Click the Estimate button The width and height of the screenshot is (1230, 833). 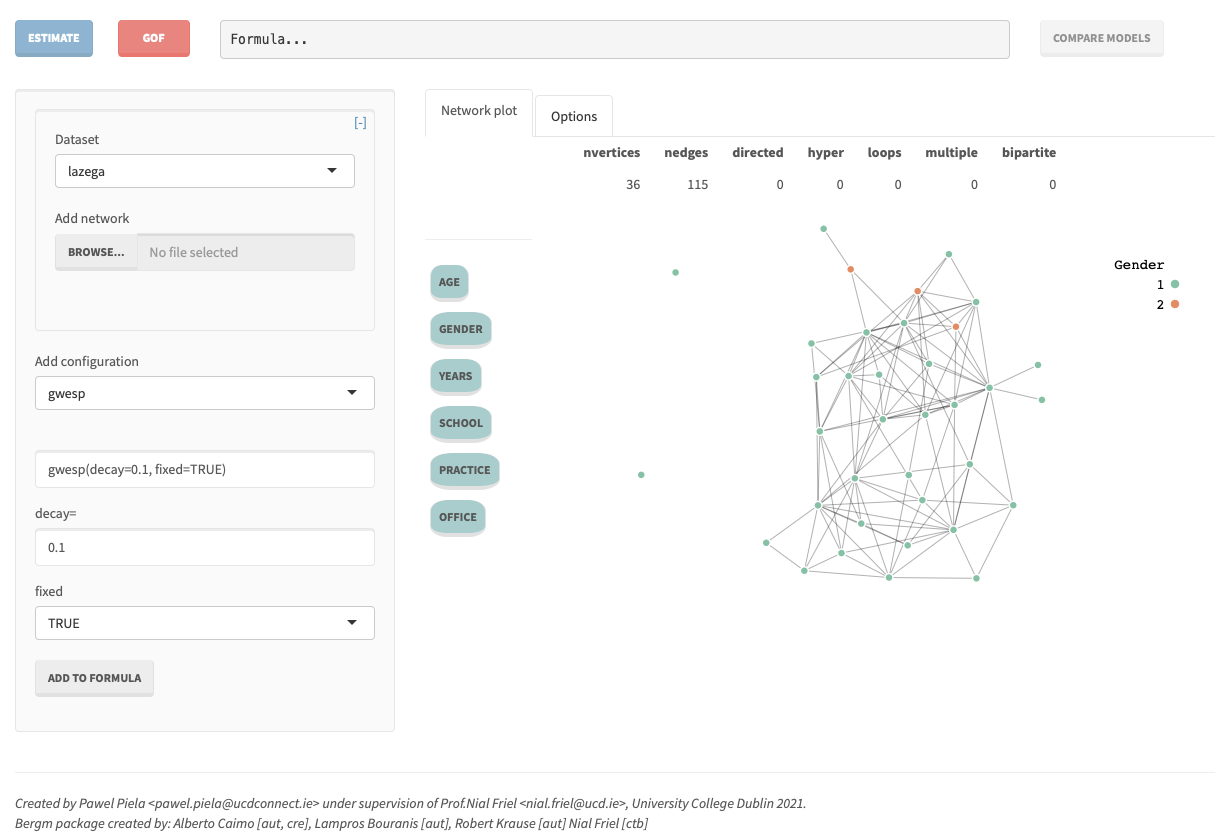pos(54,38)
